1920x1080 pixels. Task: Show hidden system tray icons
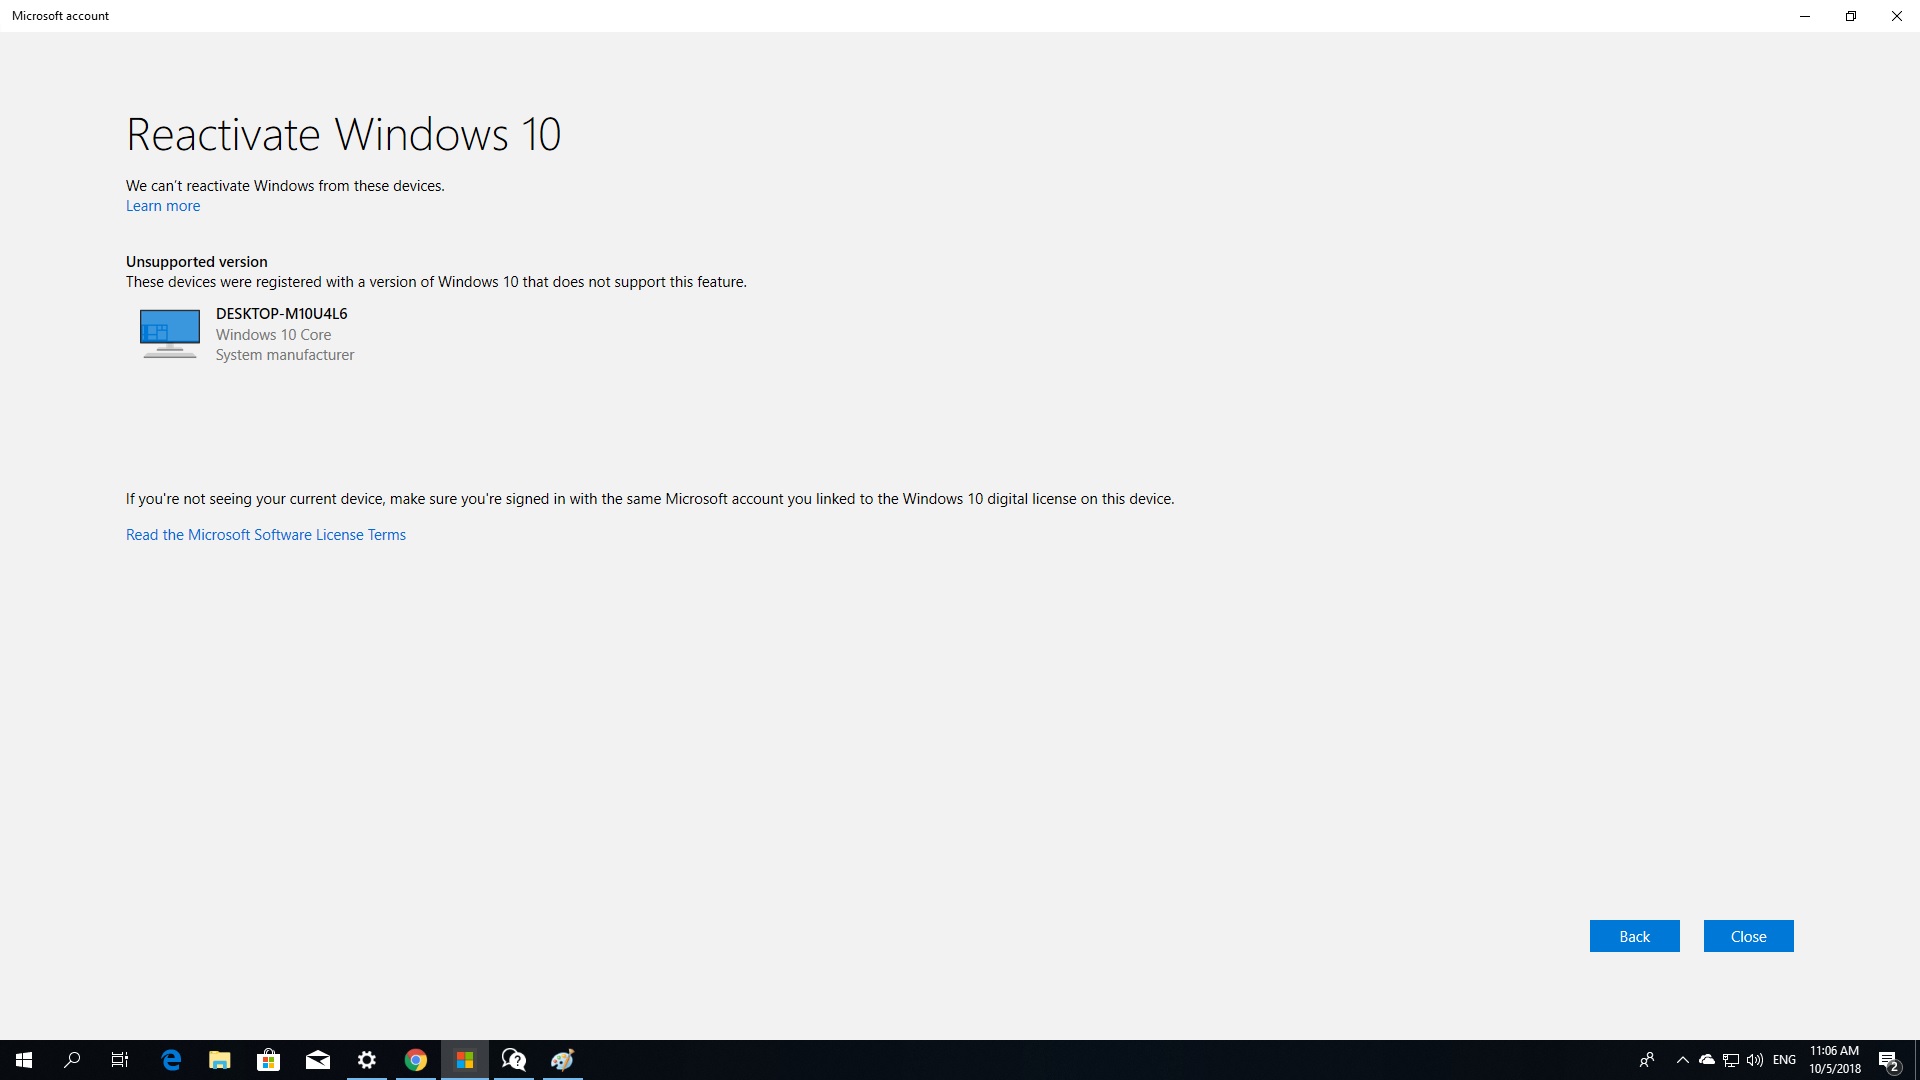[x=1682, y=1060]
